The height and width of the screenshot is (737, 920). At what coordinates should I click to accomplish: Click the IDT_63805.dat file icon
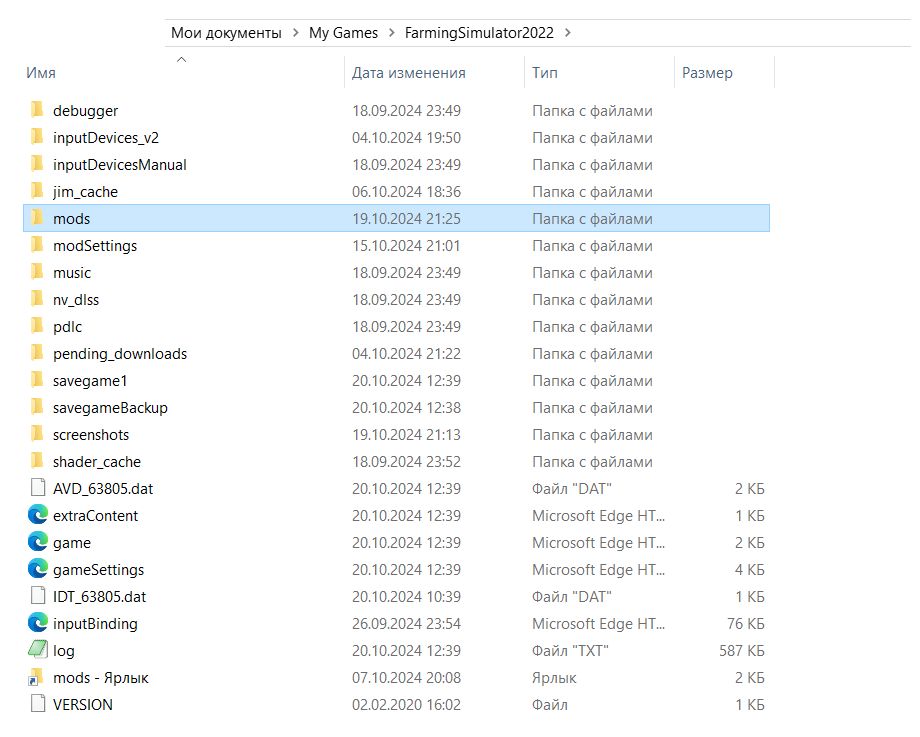[38, 597]
